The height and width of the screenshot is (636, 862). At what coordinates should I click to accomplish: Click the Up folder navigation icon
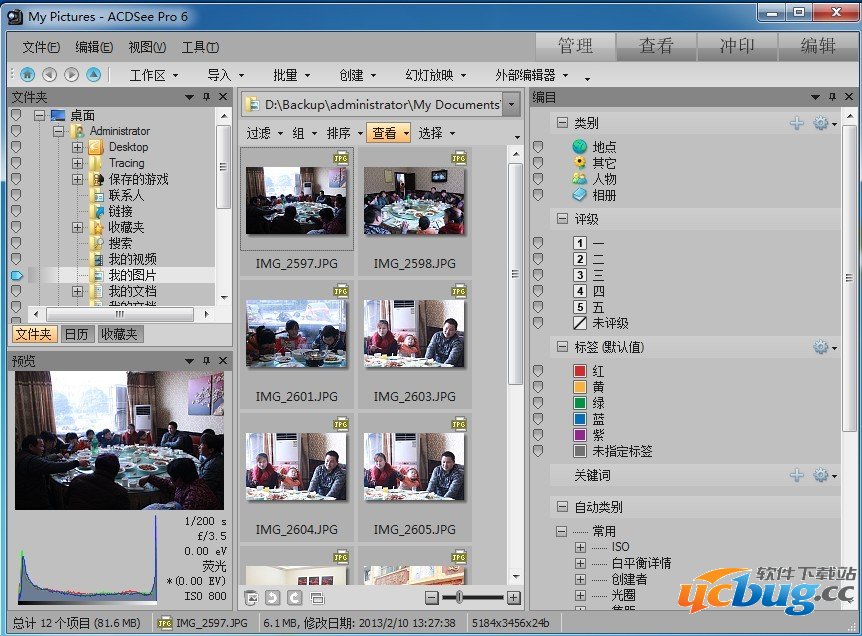coord(93,74)
